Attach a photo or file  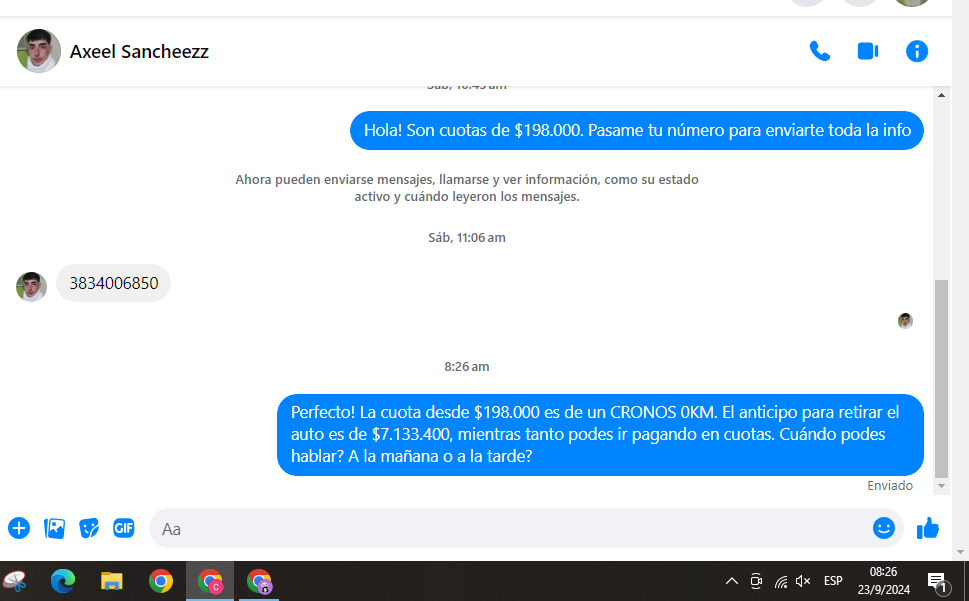pos(54,528)
